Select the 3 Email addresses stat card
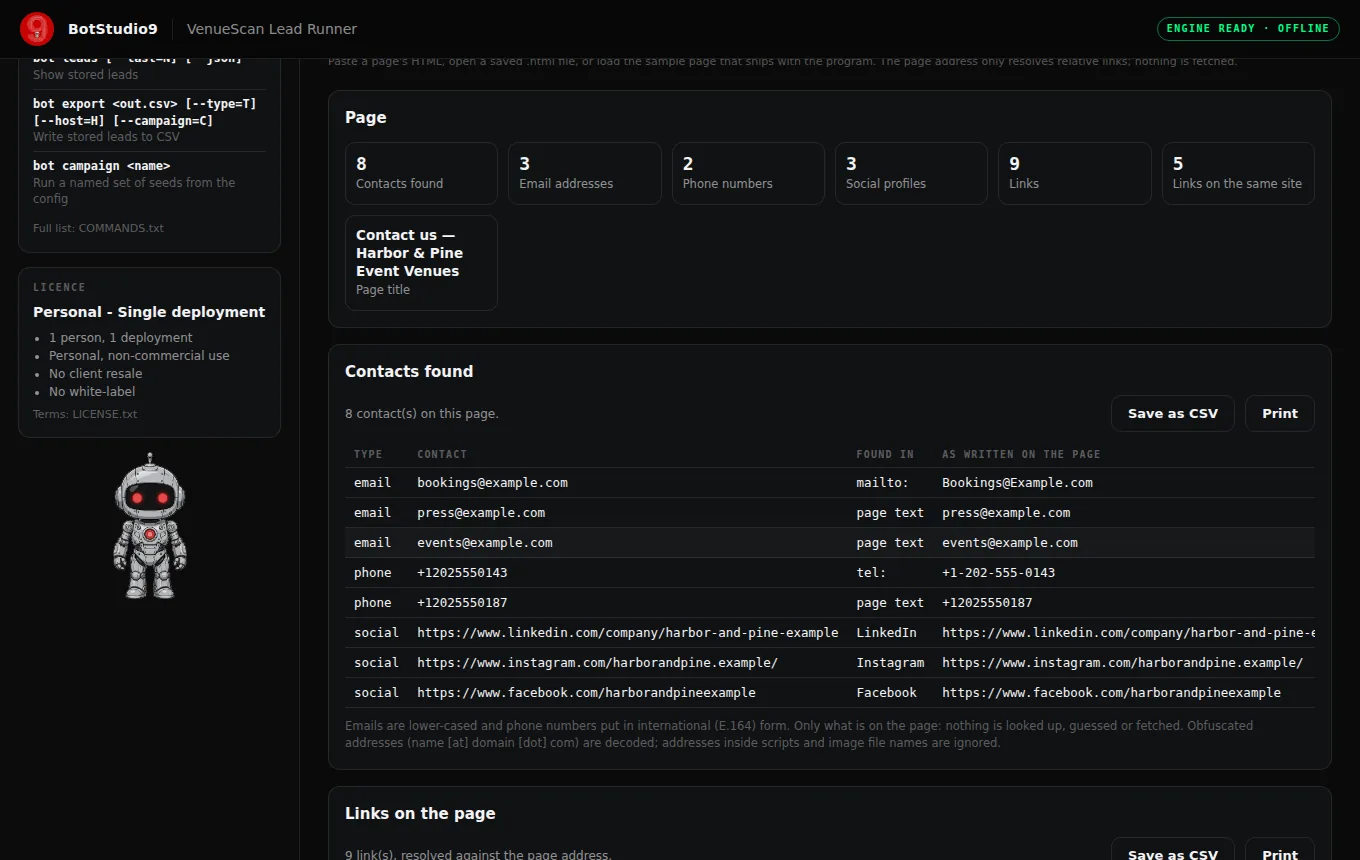The image size is (1360, 860). click(x=585, y=173)
